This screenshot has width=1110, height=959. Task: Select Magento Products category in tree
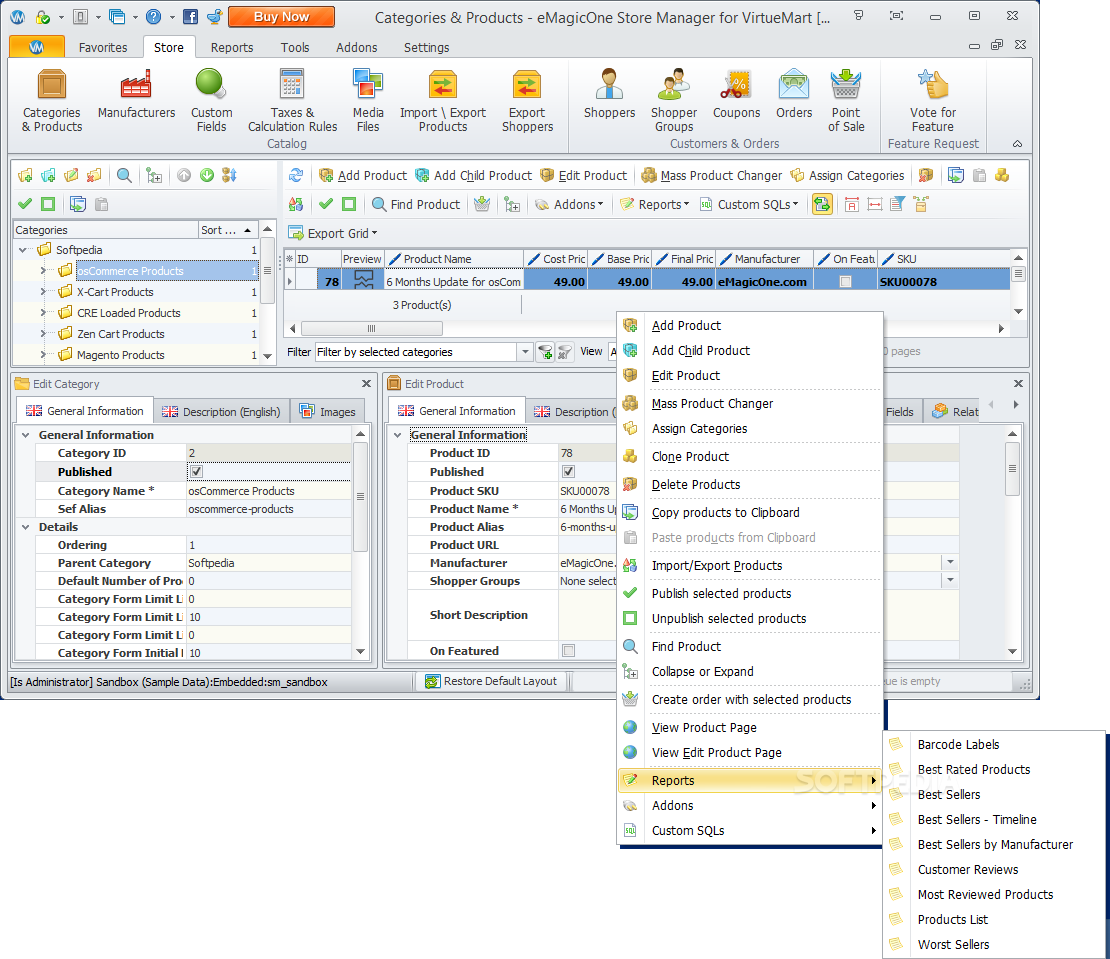pyautogui.click(x=120, y=355)
